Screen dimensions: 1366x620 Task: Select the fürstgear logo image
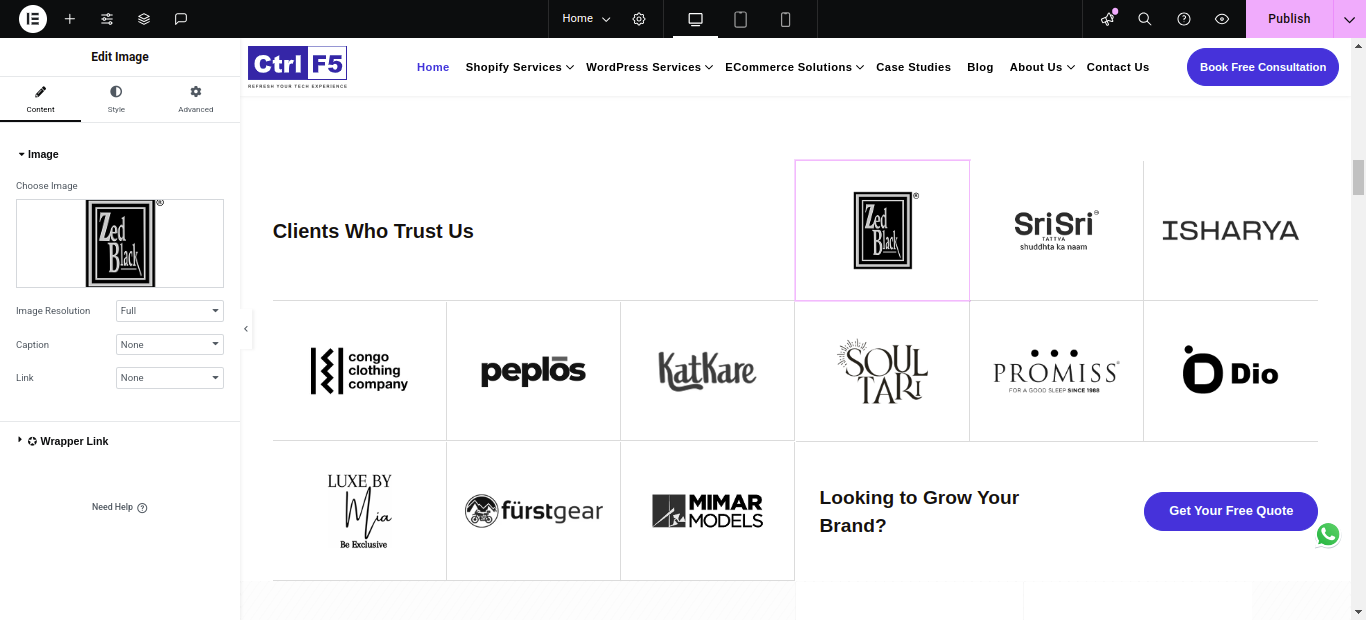533,511
